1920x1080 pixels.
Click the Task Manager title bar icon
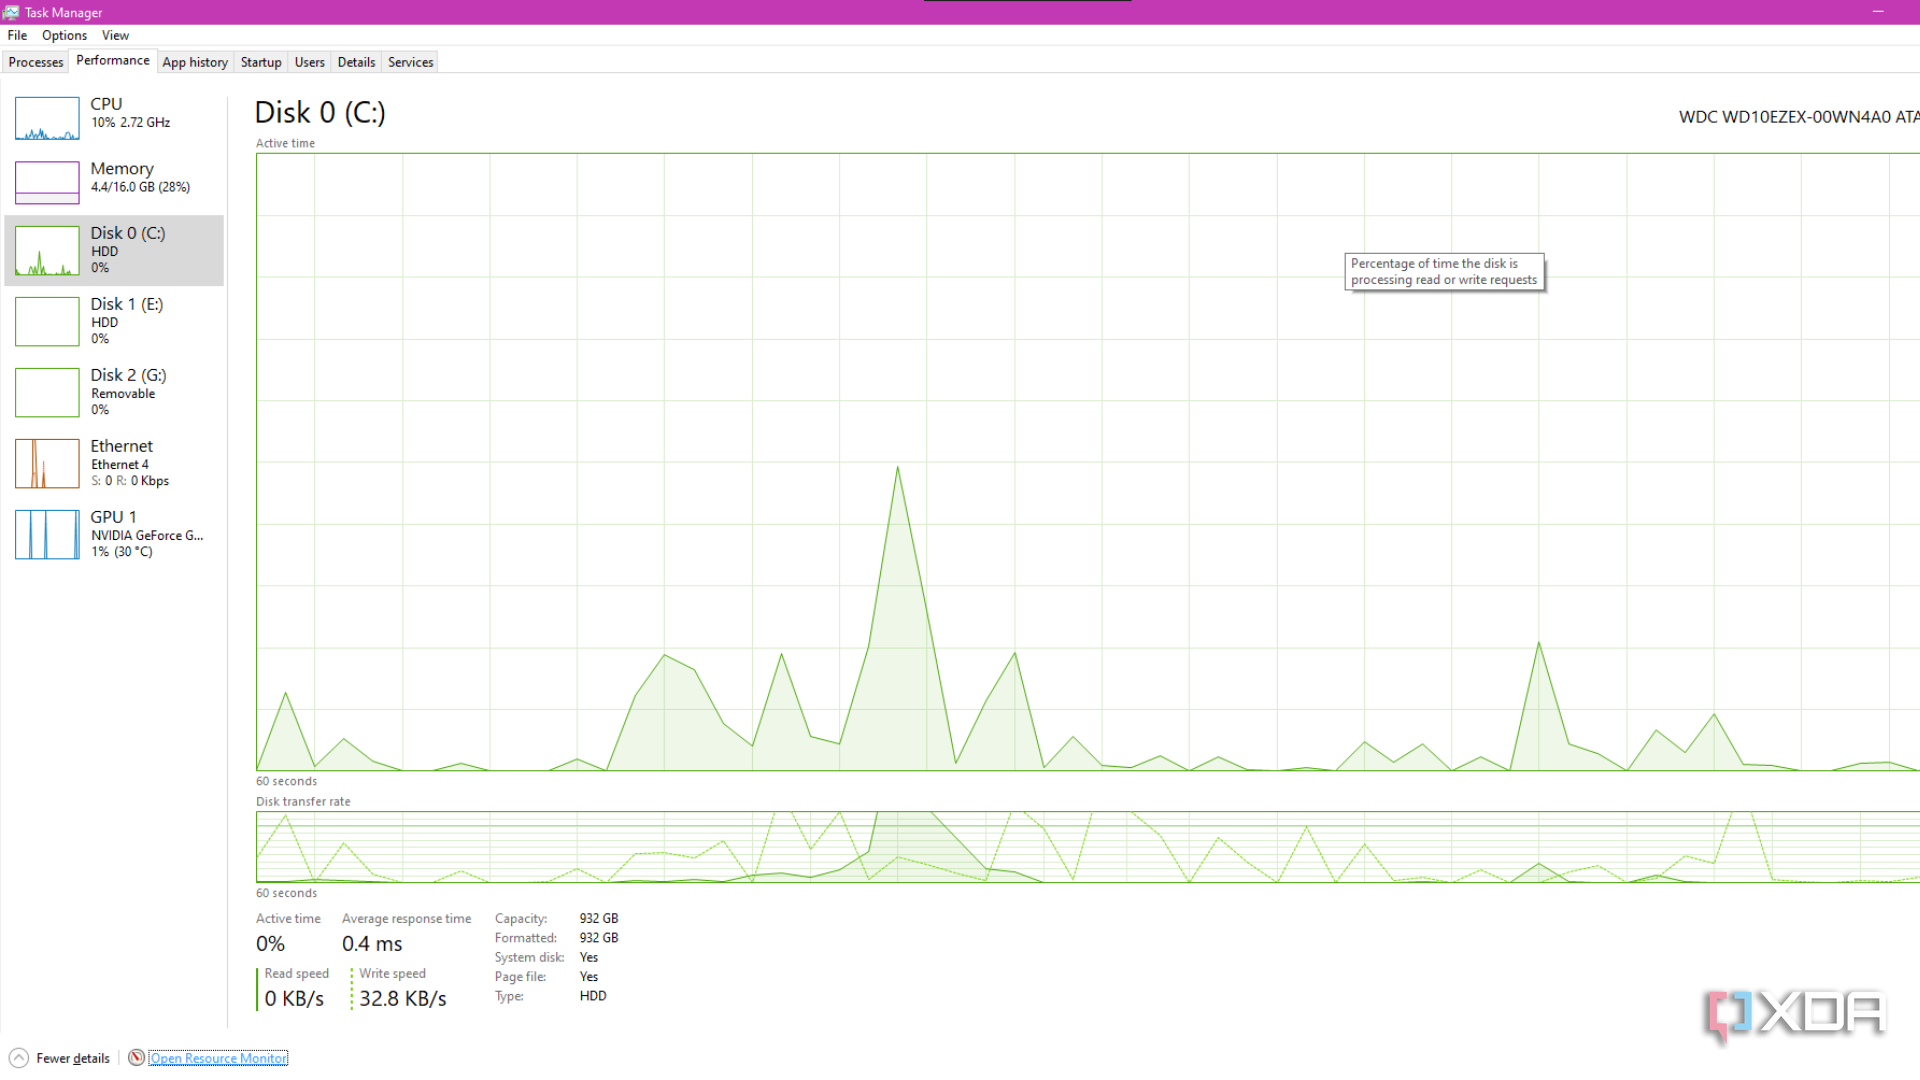click(x=11, y=12)
